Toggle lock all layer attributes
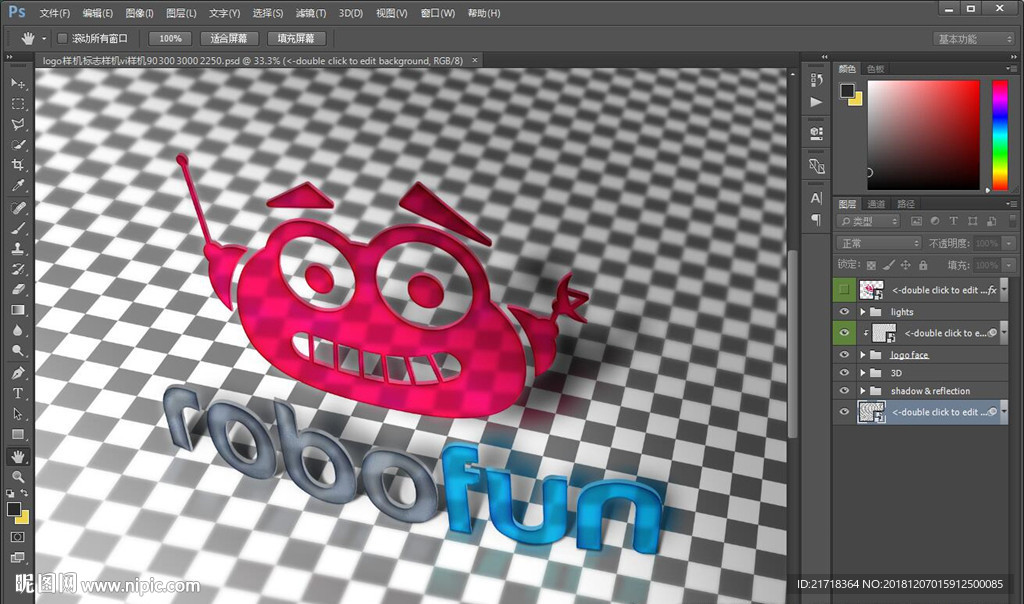This screenshot has width=1024, height=604. pyautogui.click(x=923, y=265)
